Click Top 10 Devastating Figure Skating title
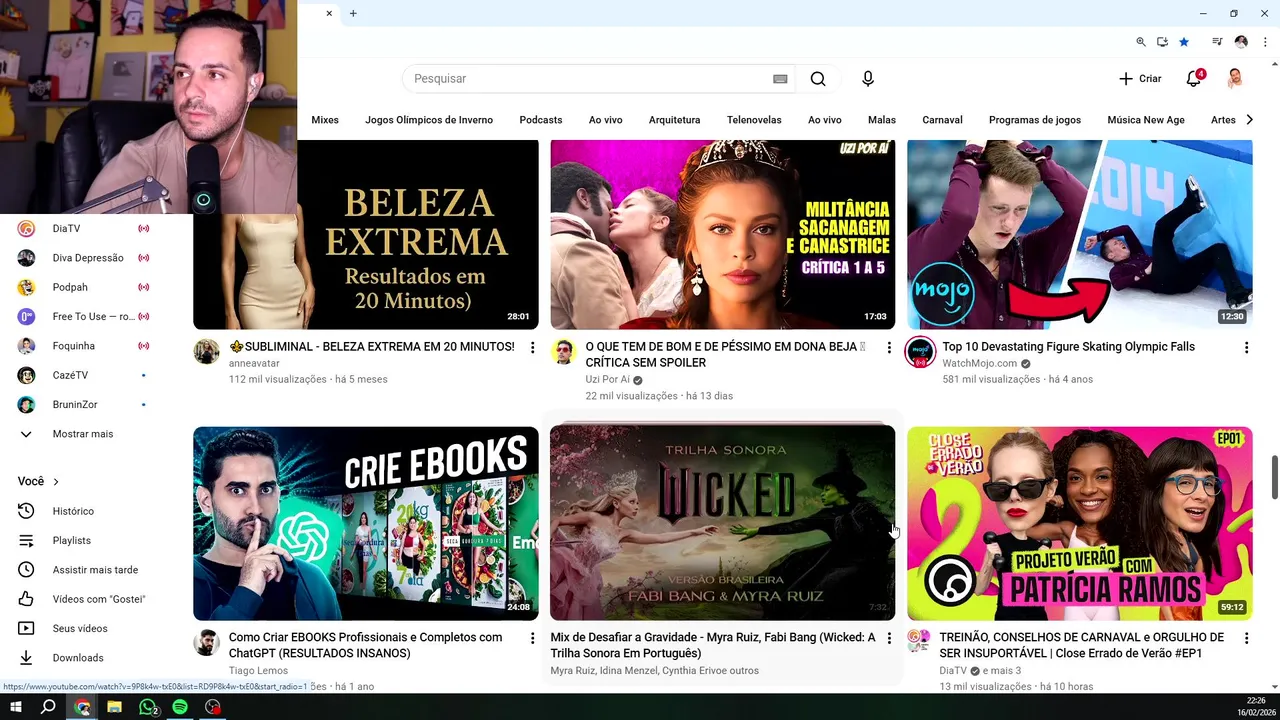1280x720 pixels. click(1068, 347)
